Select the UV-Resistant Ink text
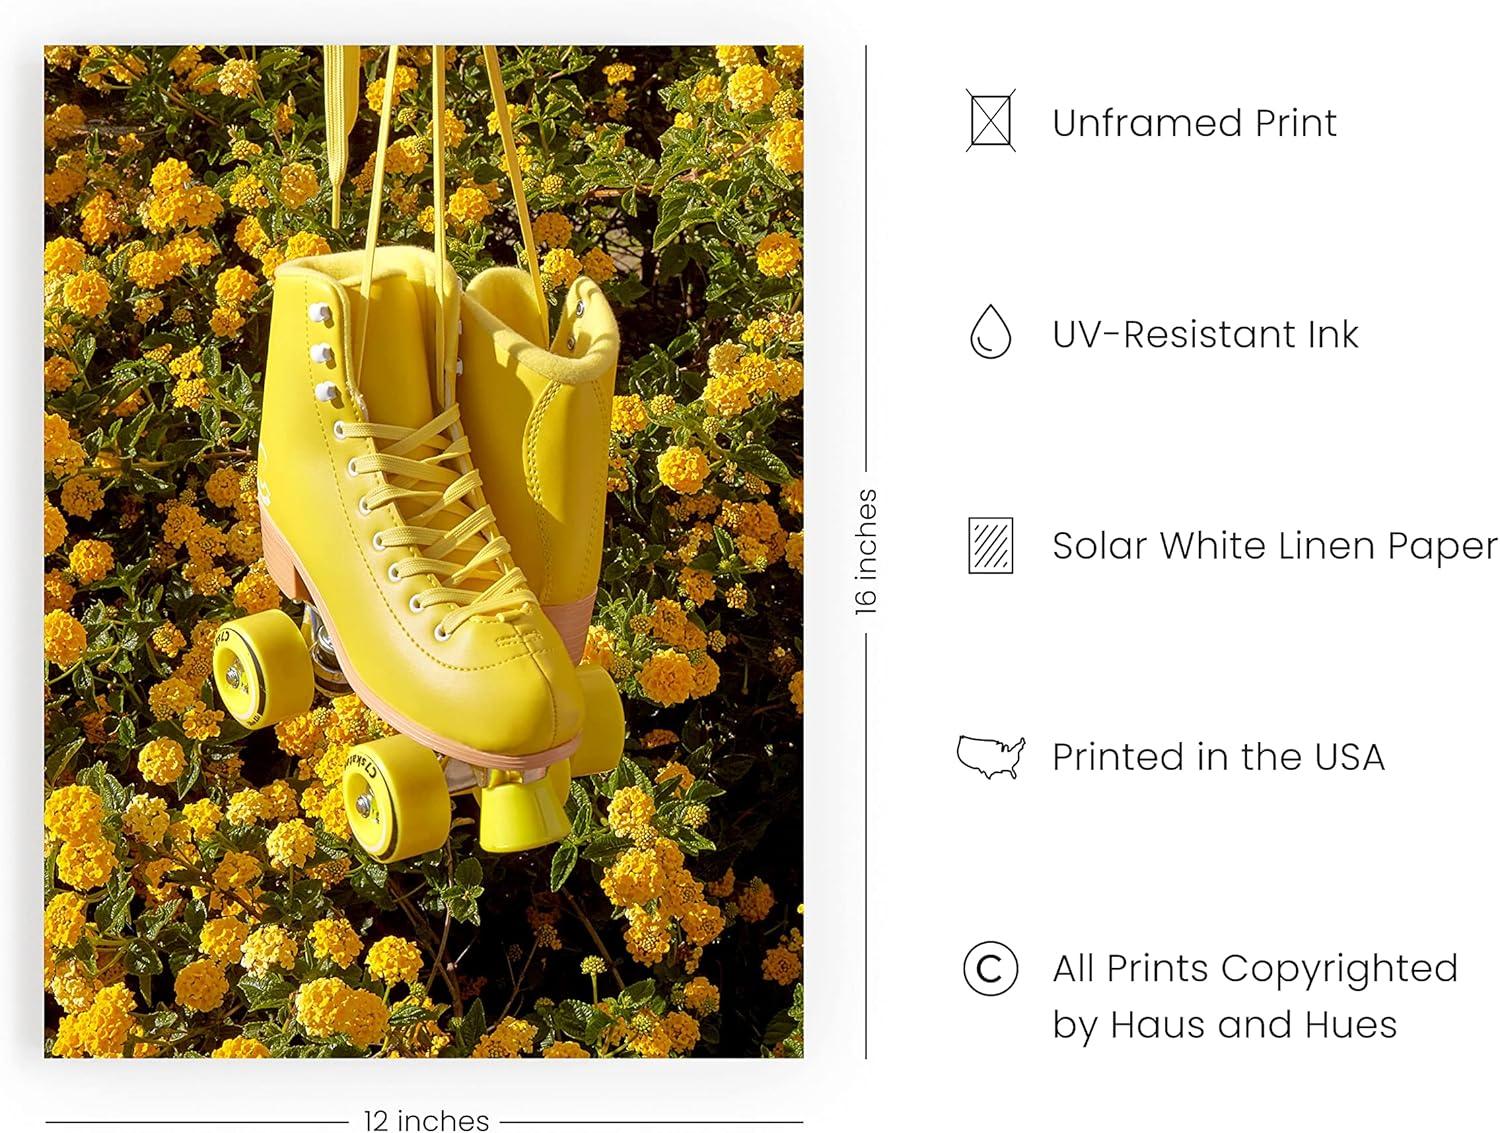 [x=1205, y=334]
